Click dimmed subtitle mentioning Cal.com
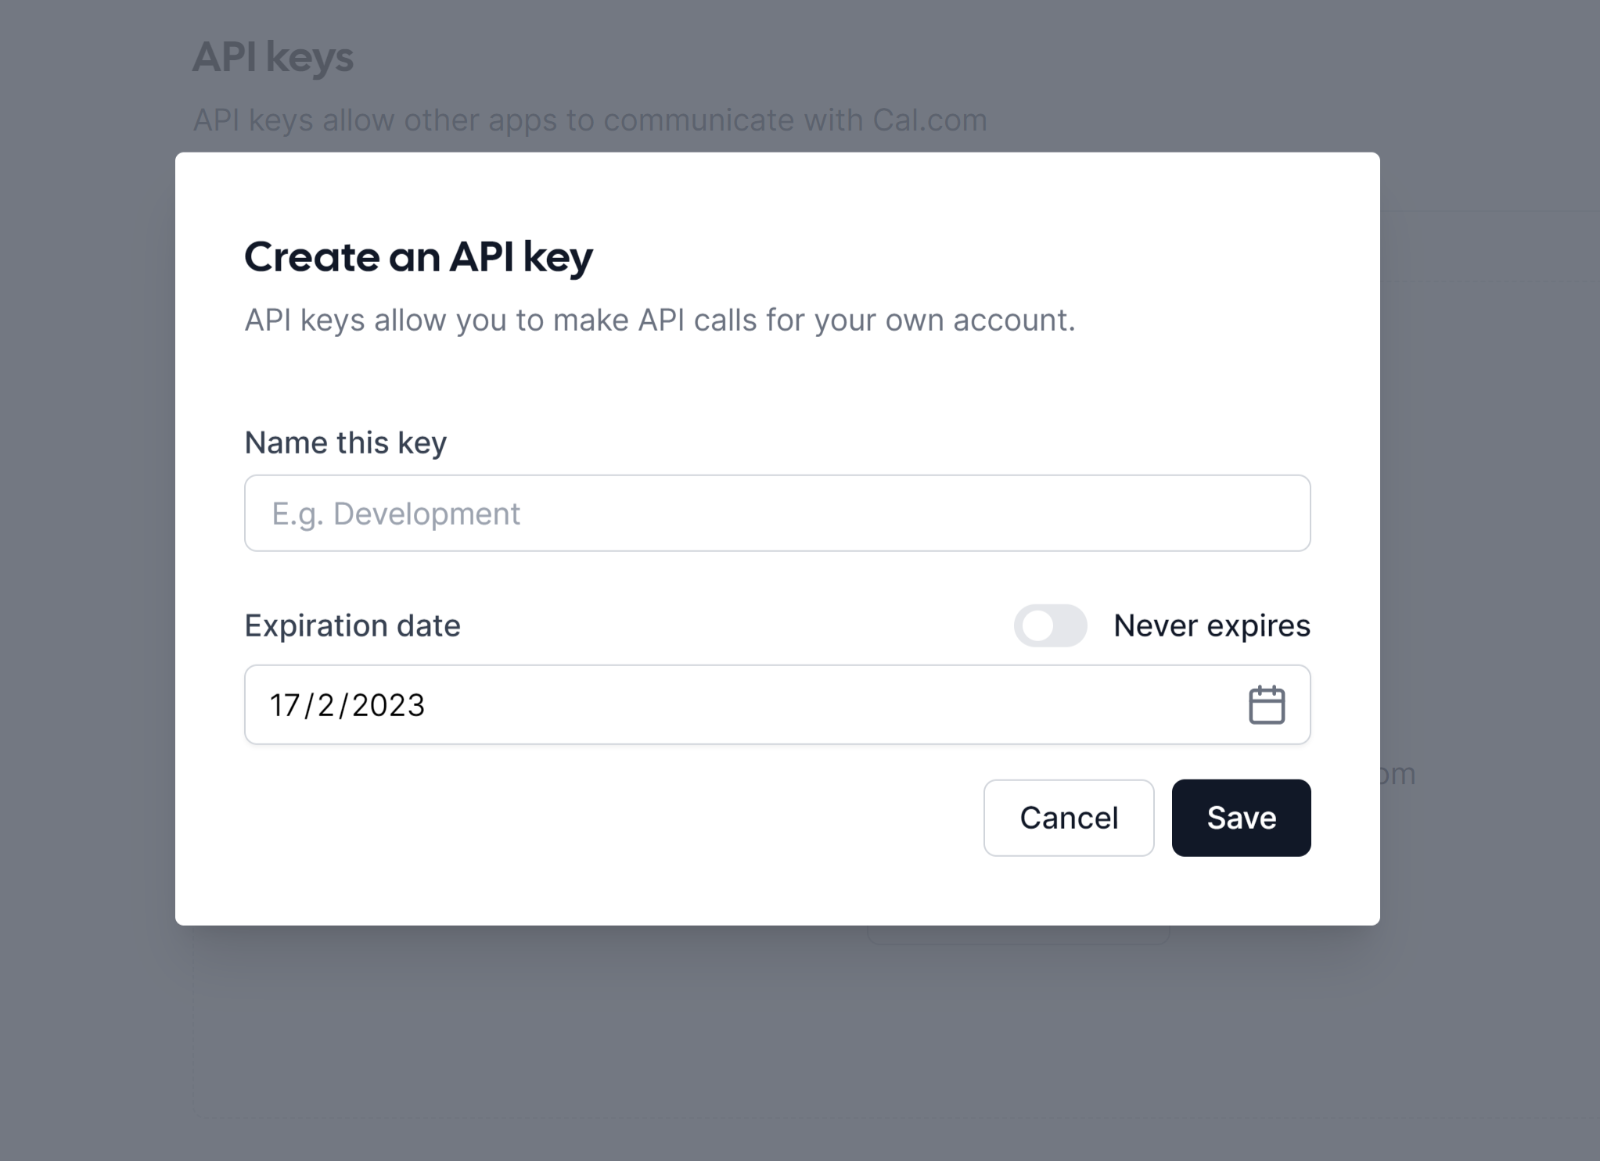This screenshot has height=1161, width=1600. [x=590, y=120]
